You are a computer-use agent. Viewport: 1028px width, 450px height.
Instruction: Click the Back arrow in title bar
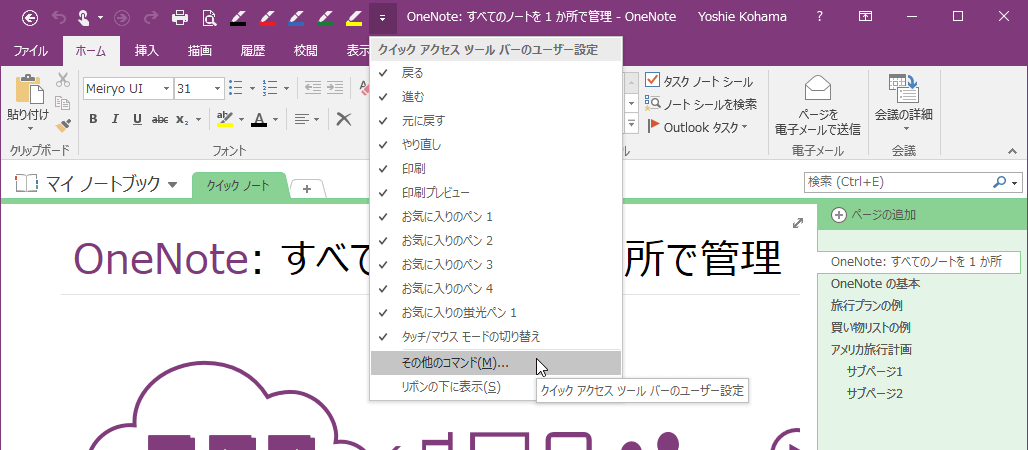pos(30,17)
